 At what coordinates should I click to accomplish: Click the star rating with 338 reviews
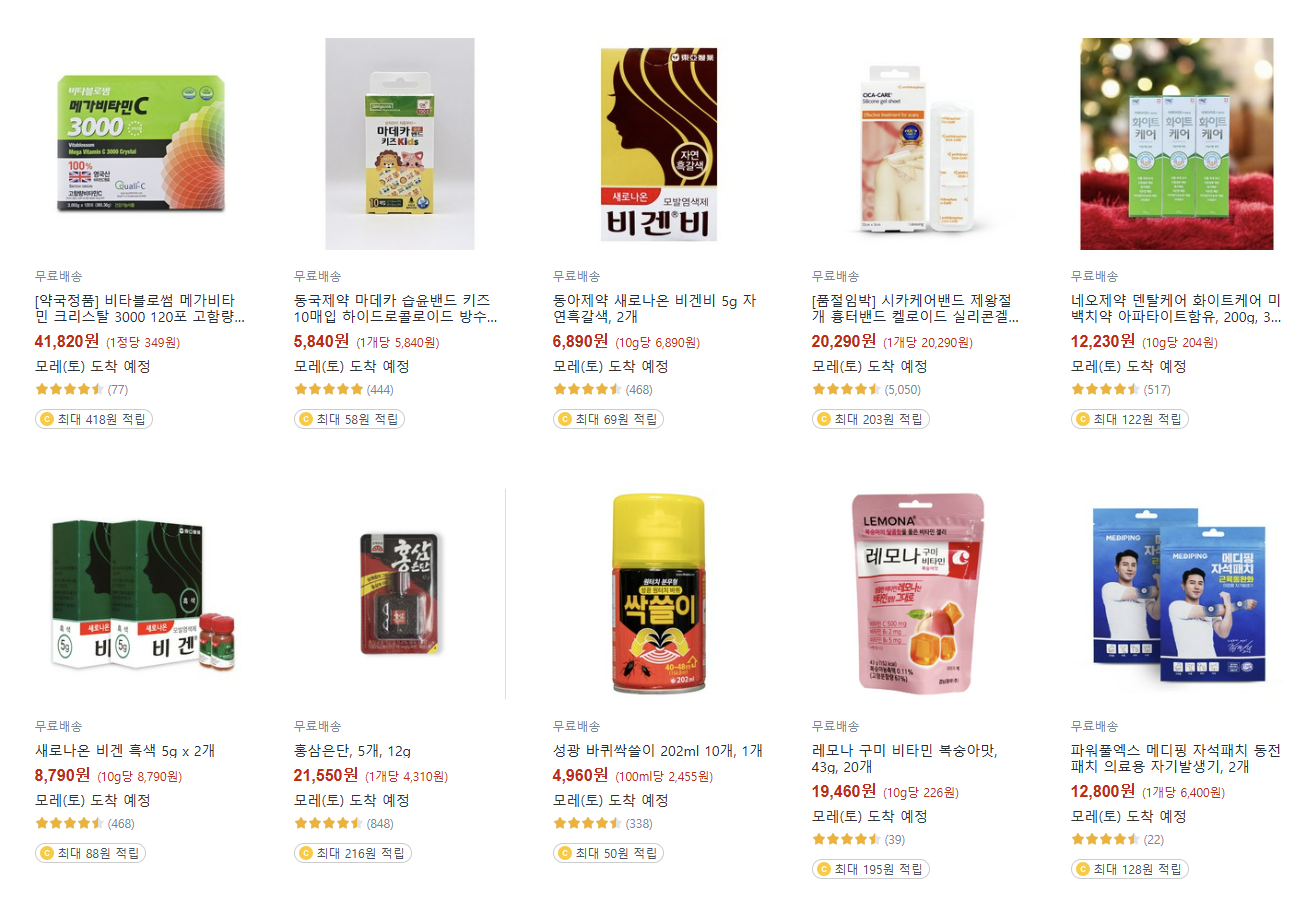[602, 823]
